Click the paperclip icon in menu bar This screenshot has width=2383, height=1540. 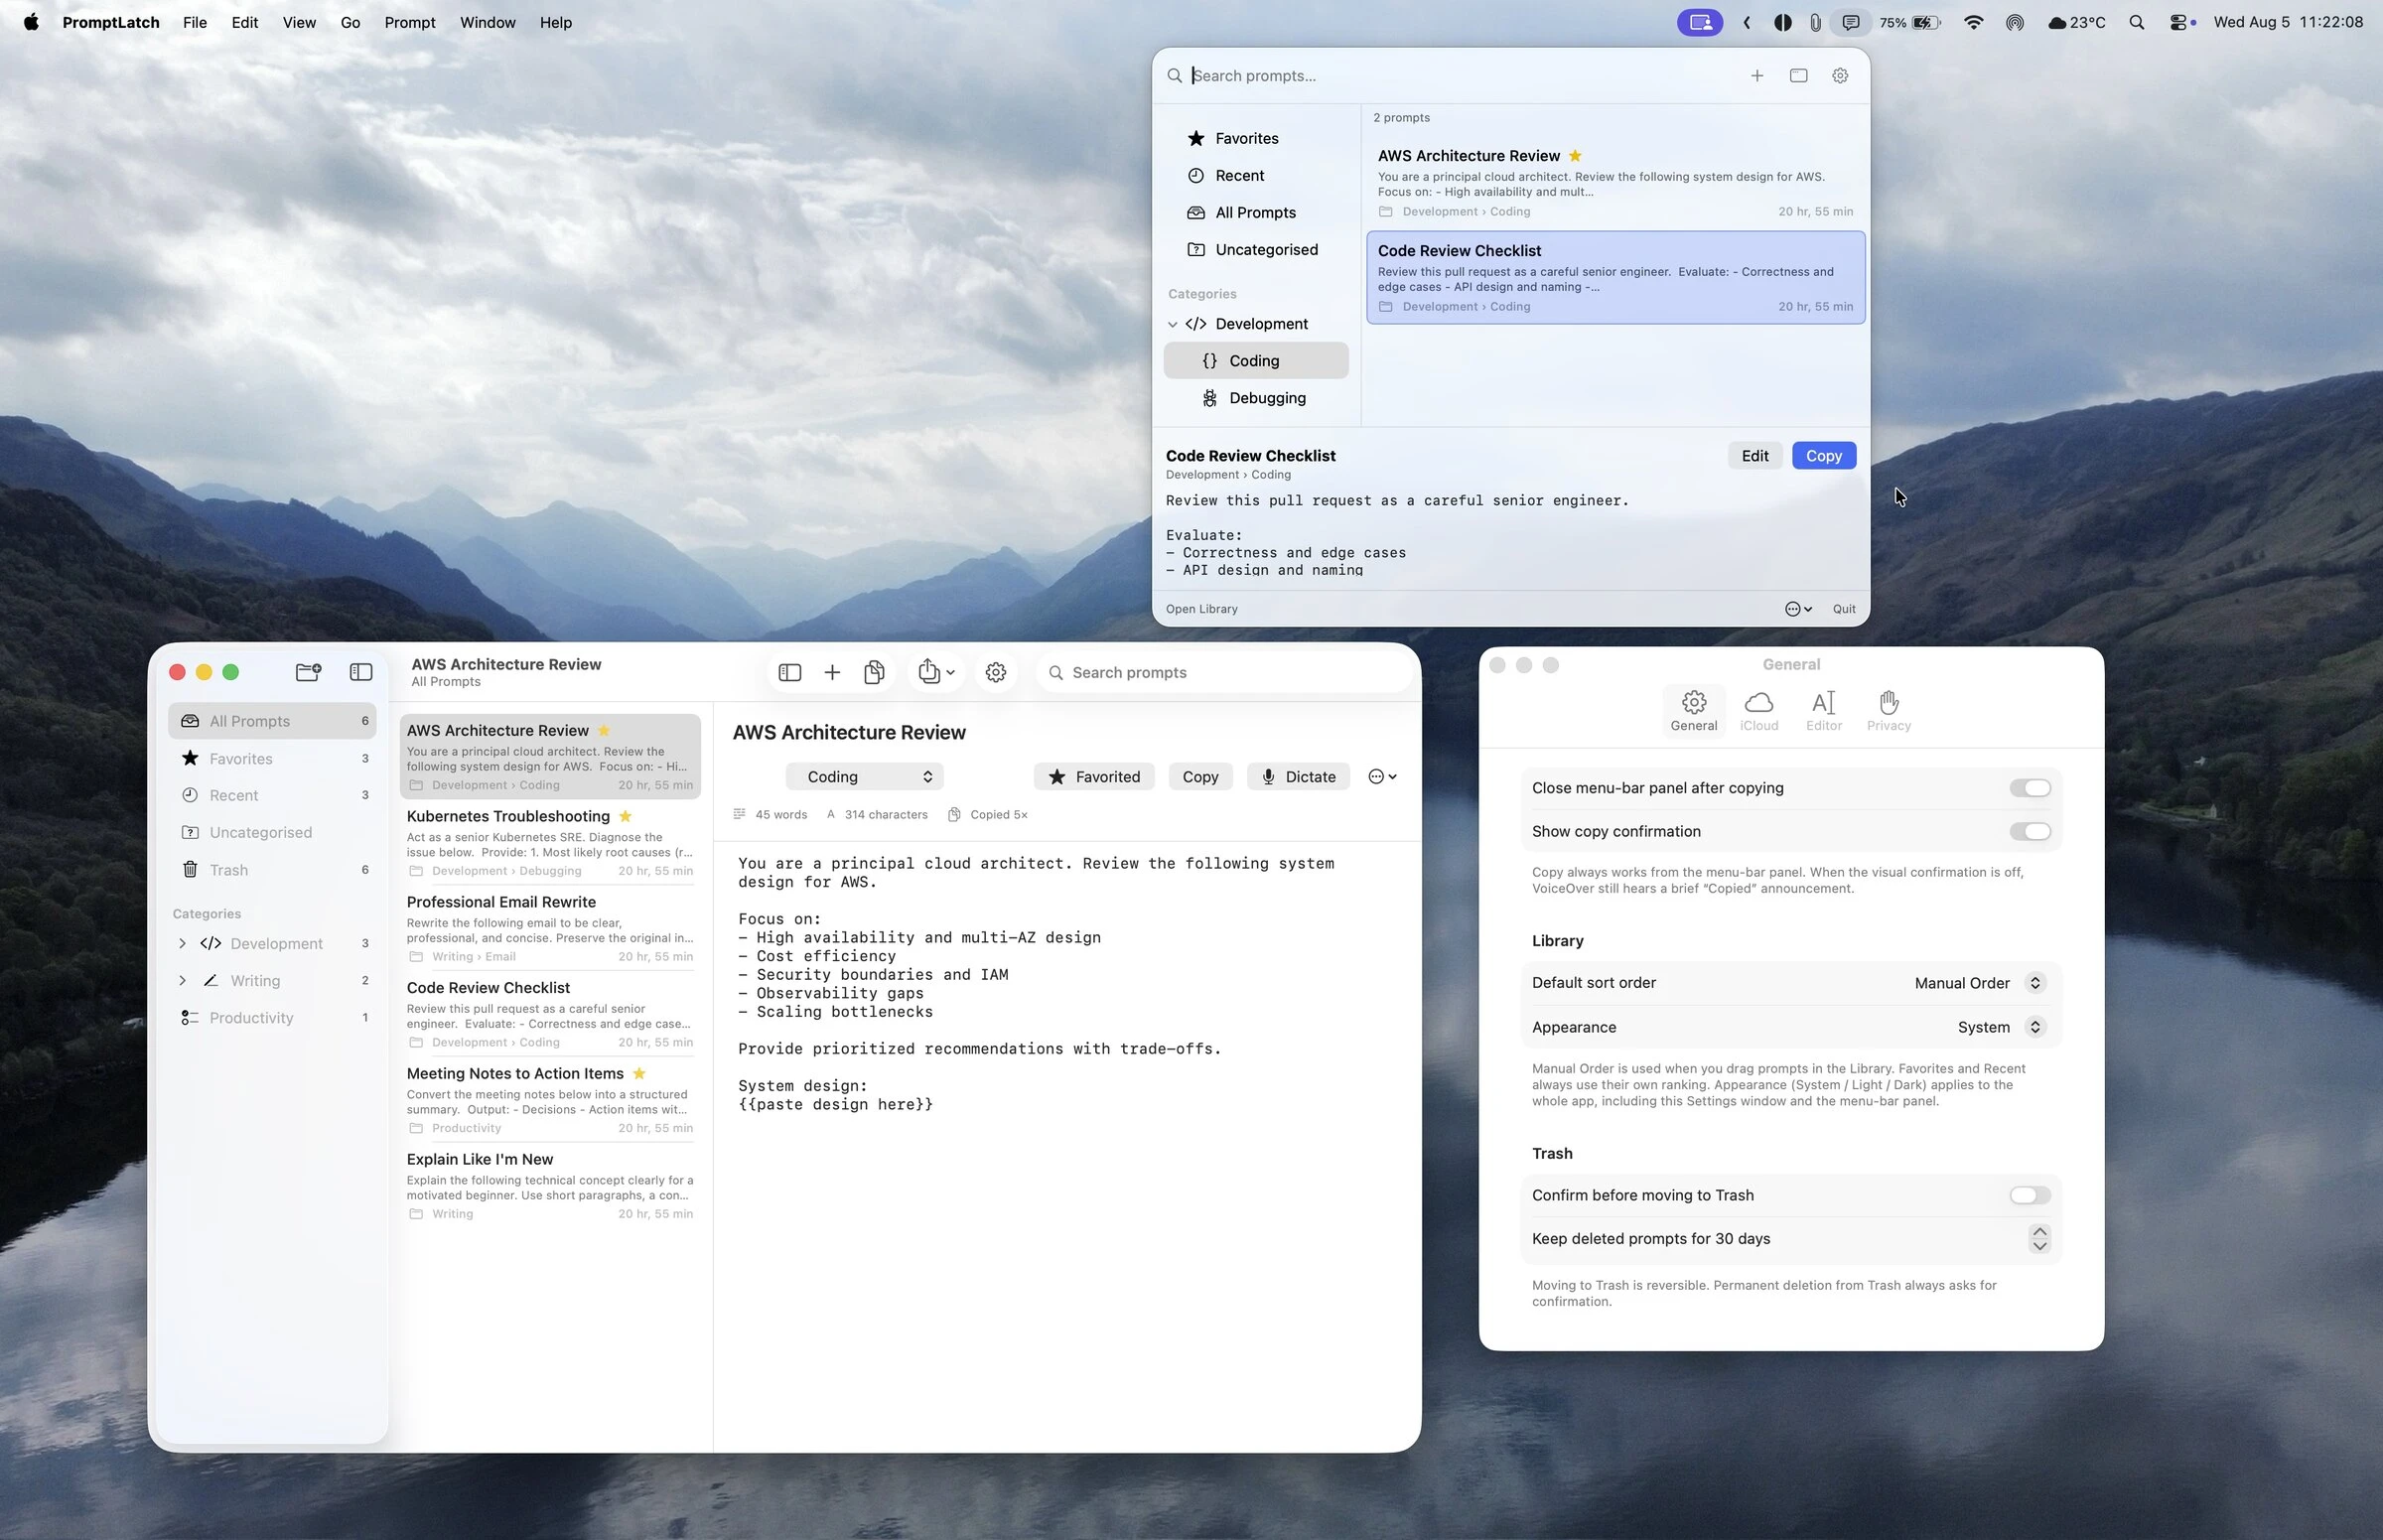click(1815, 22)
